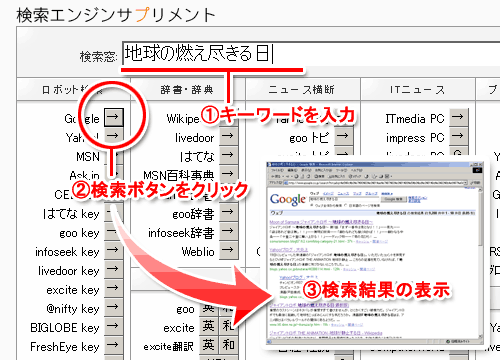Click the arrow beside FreshEye key
Image resolution: width=500 pixels, height=360 pixels.
(114, 345)
